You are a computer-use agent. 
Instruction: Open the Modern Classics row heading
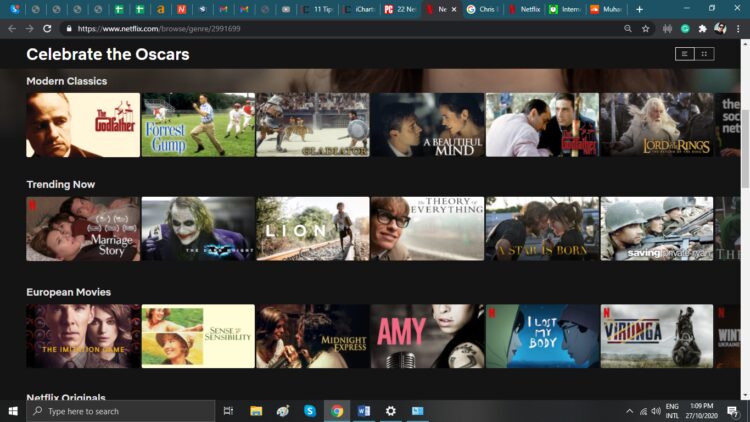coord(66,81)
